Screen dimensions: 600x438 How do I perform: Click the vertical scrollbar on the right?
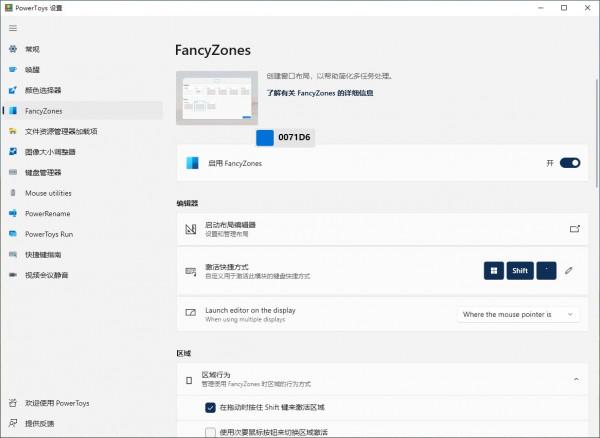597,132
